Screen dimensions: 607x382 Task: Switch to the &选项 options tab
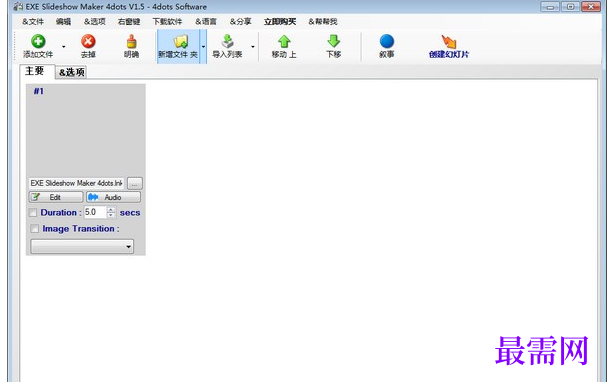click(72, 72)
